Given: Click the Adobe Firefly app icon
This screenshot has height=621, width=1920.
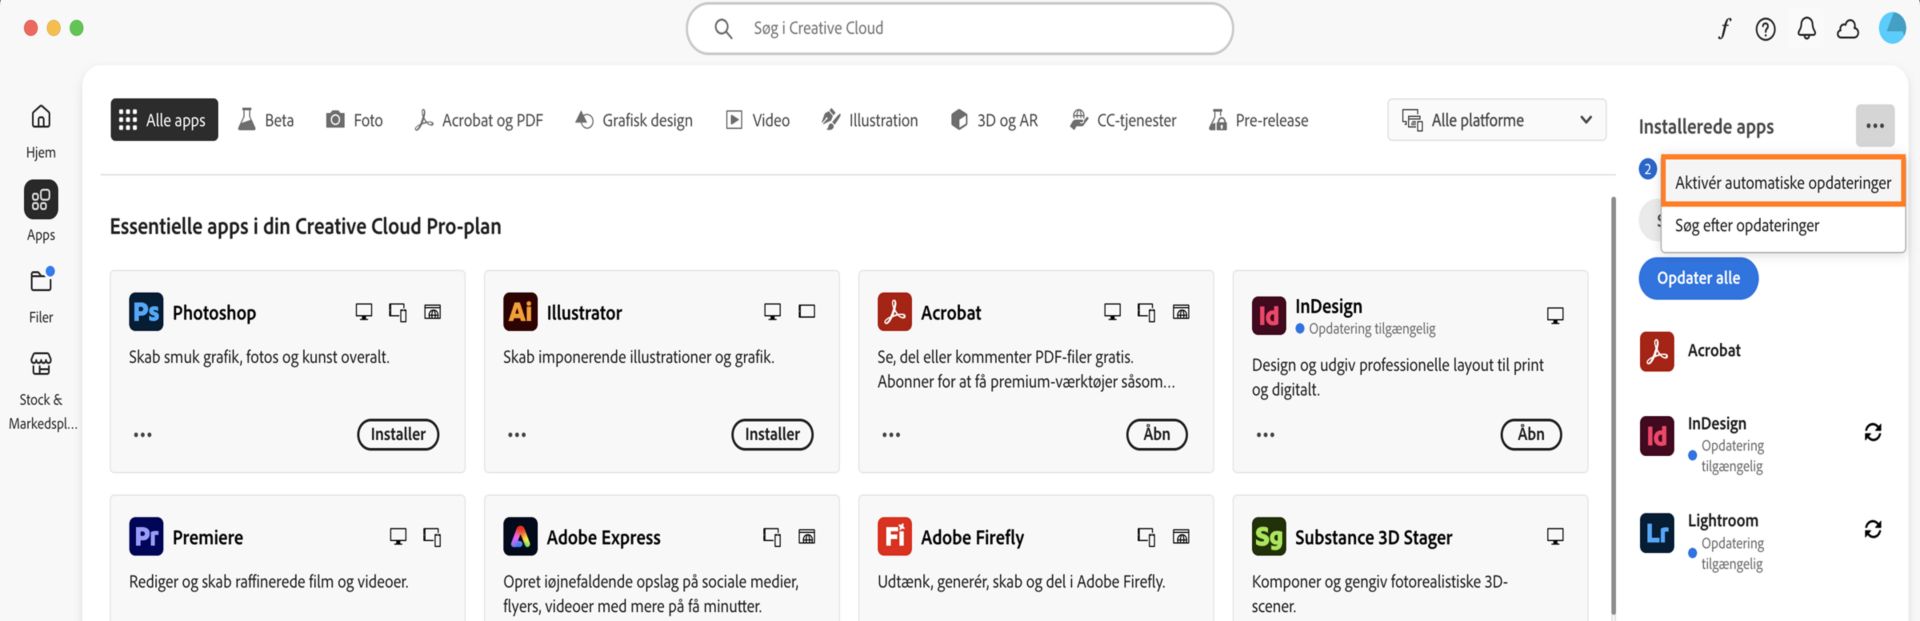Looking at the screenshot, I should click(x=894, y=537).
